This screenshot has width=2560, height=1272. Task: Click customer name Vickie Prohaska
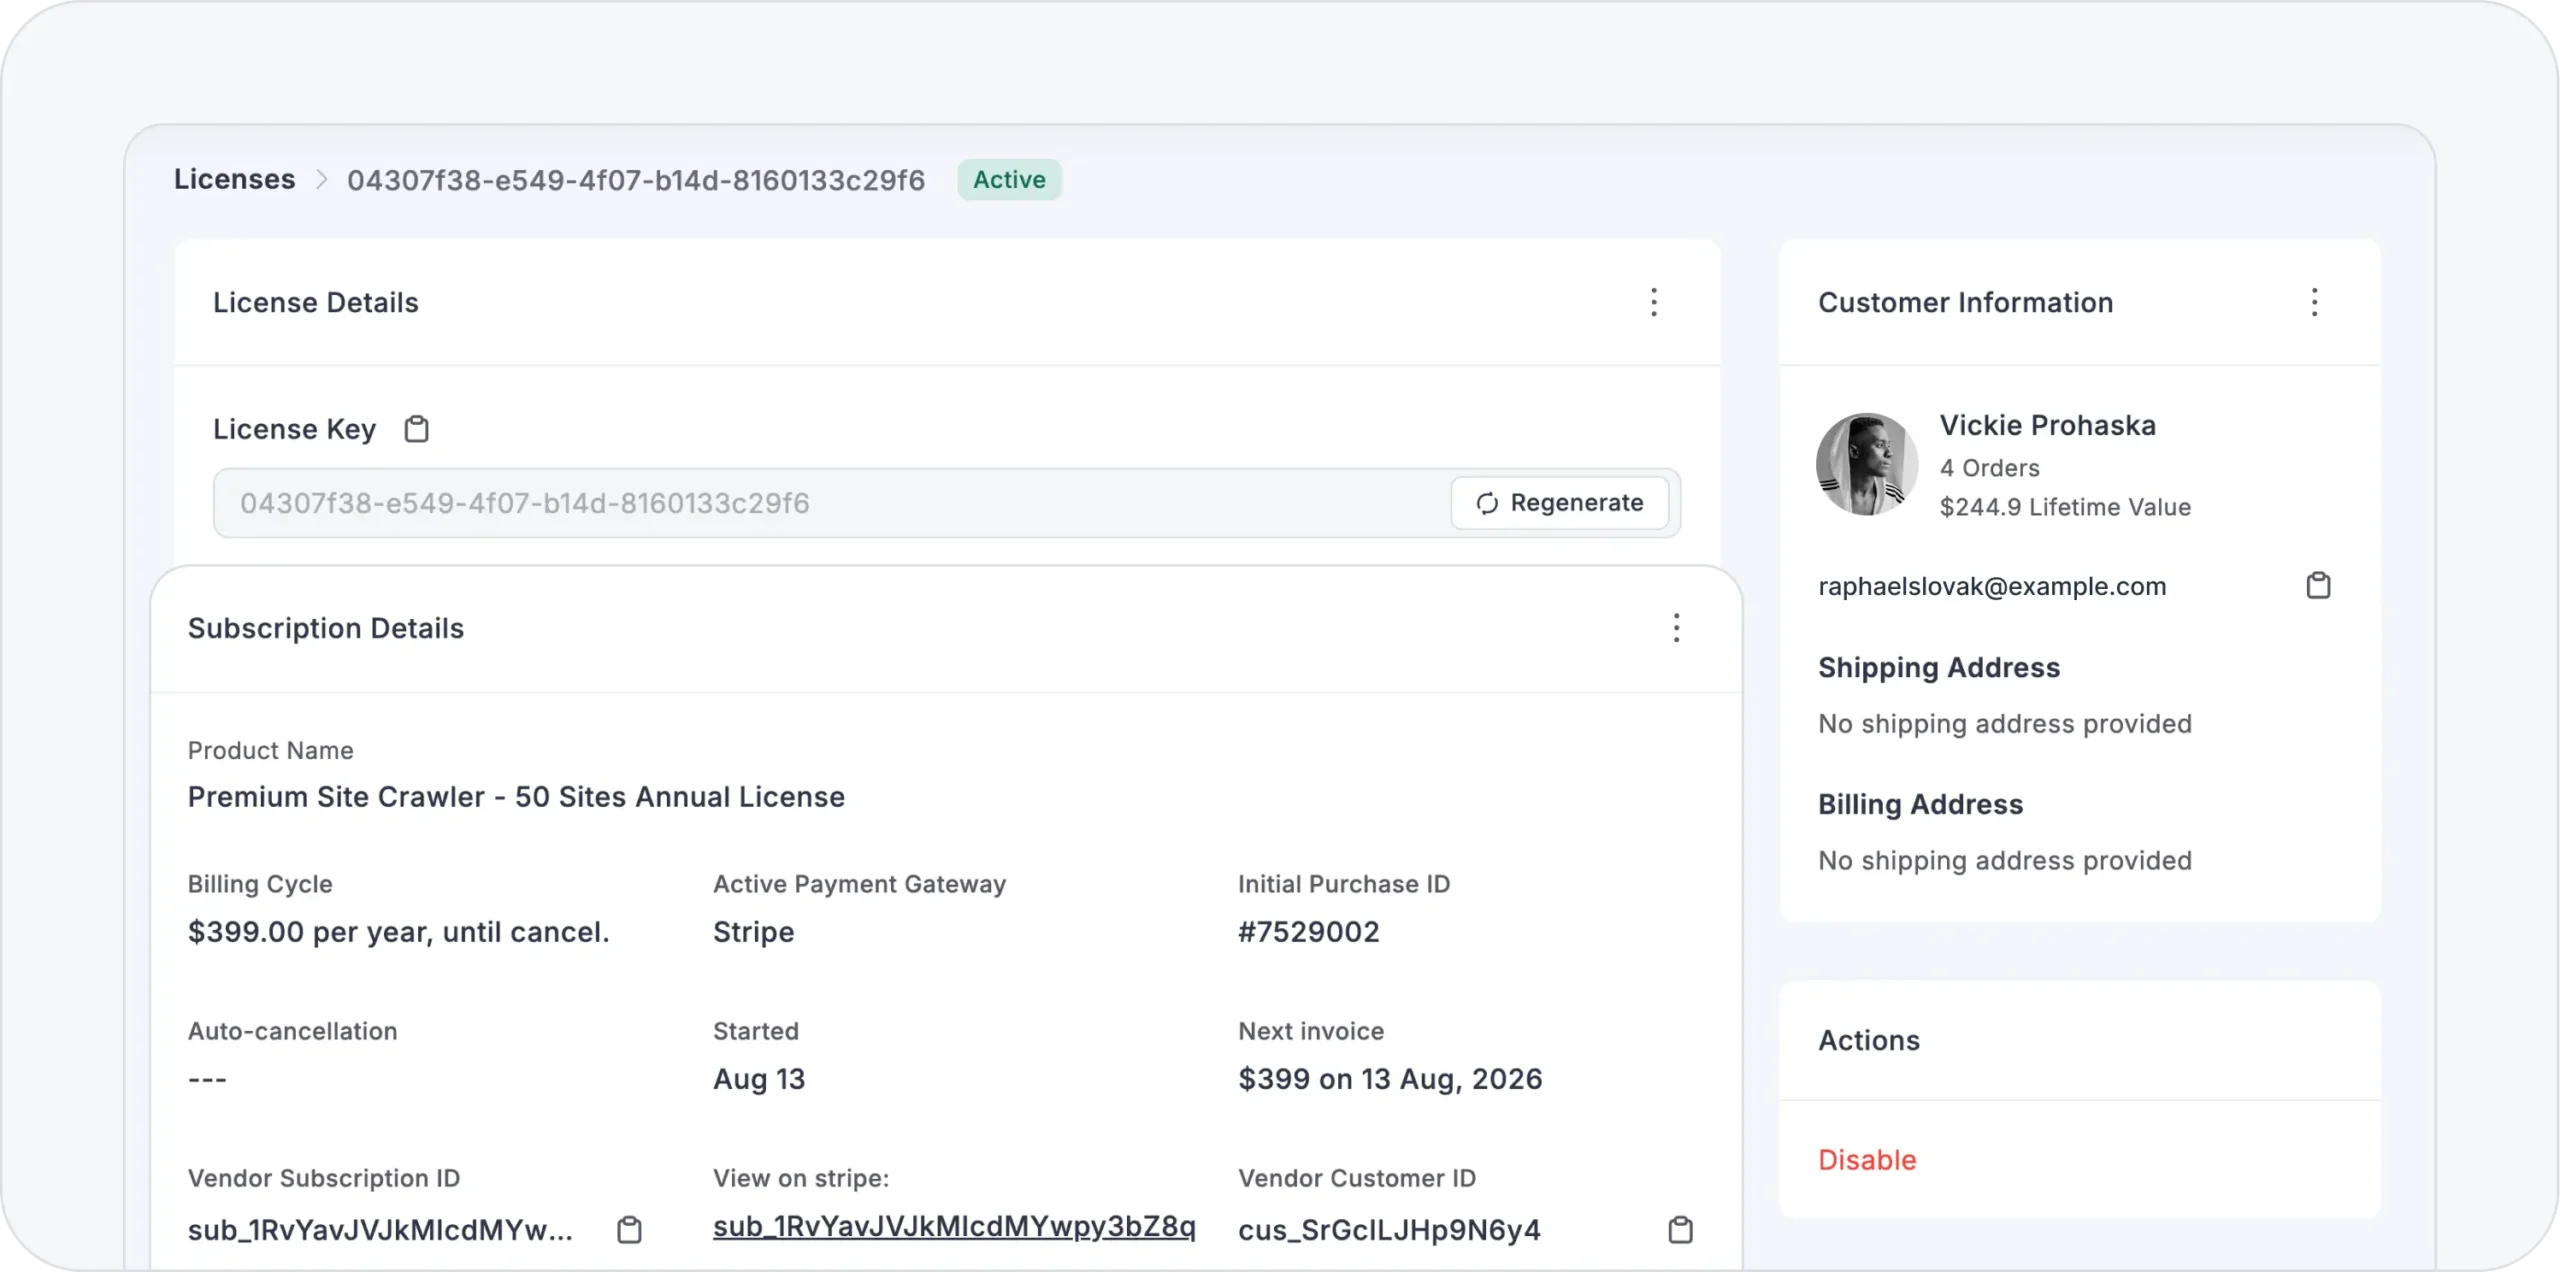point(2047,425)
